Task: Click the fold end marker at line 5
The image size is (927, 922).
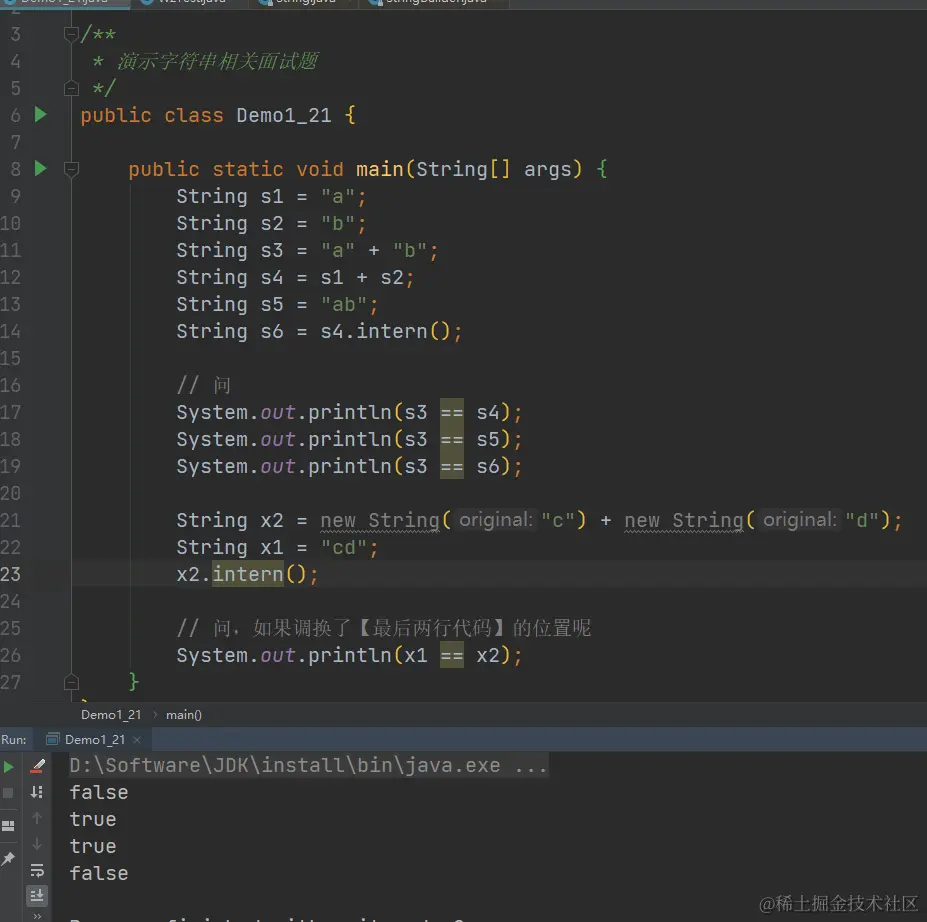Action: [x=71, y=88]
